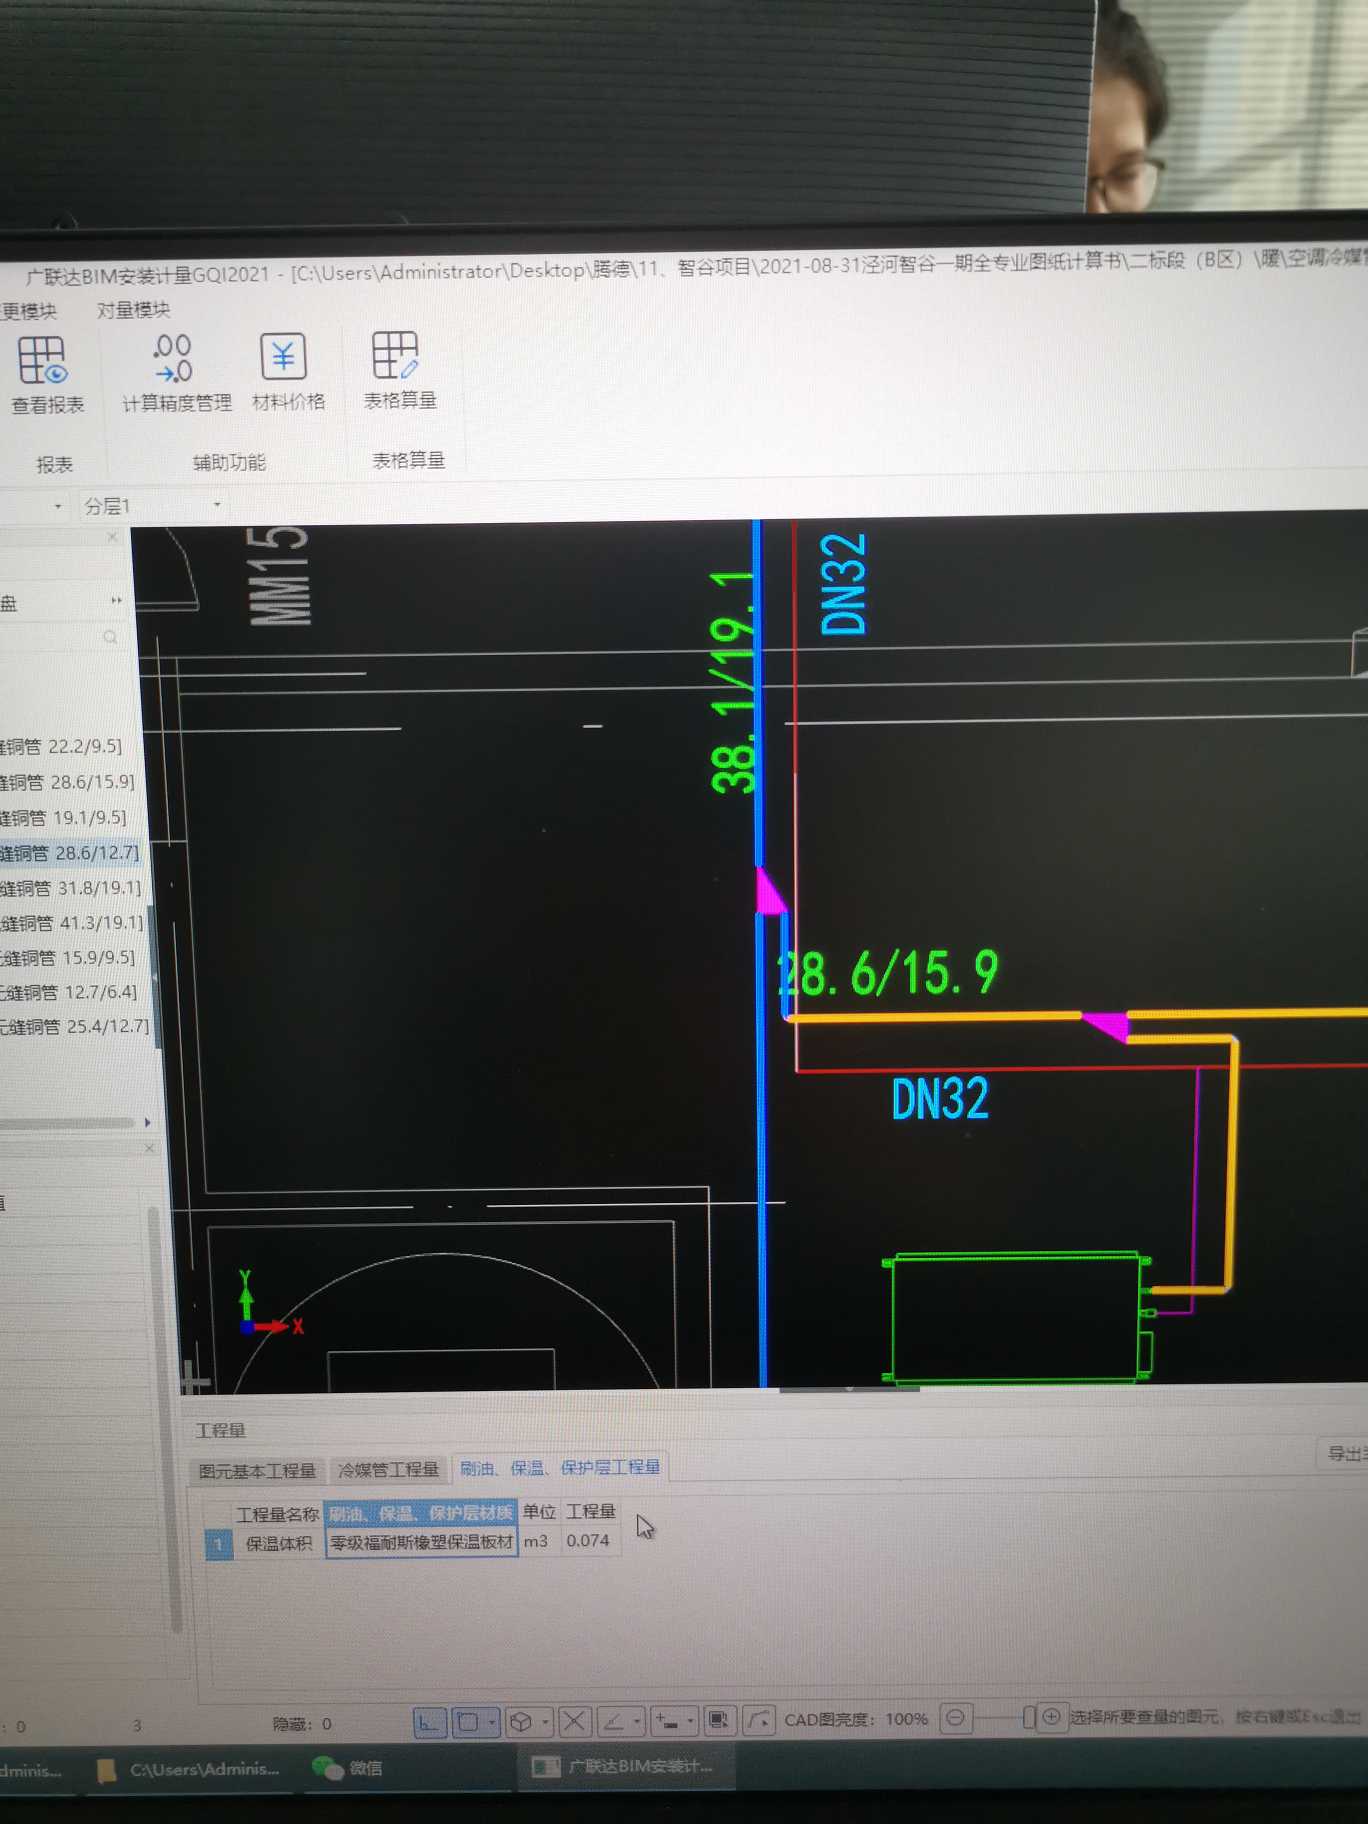This screenshot has width=1368, height=1824.
Task: Switch to 刷油、保温、保护层工程量 tab
Action: pyautogui.click(x=560, y=1468)
